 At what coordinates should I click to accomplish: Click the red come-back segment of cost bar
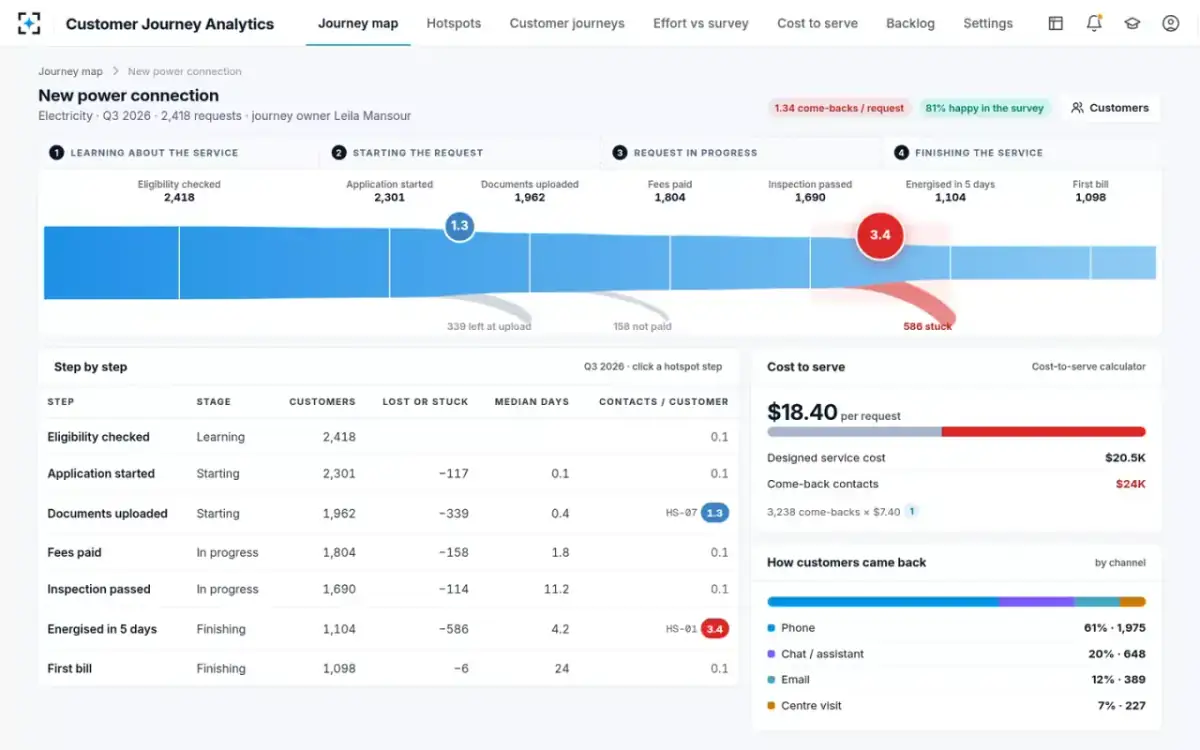point(1043,432)
